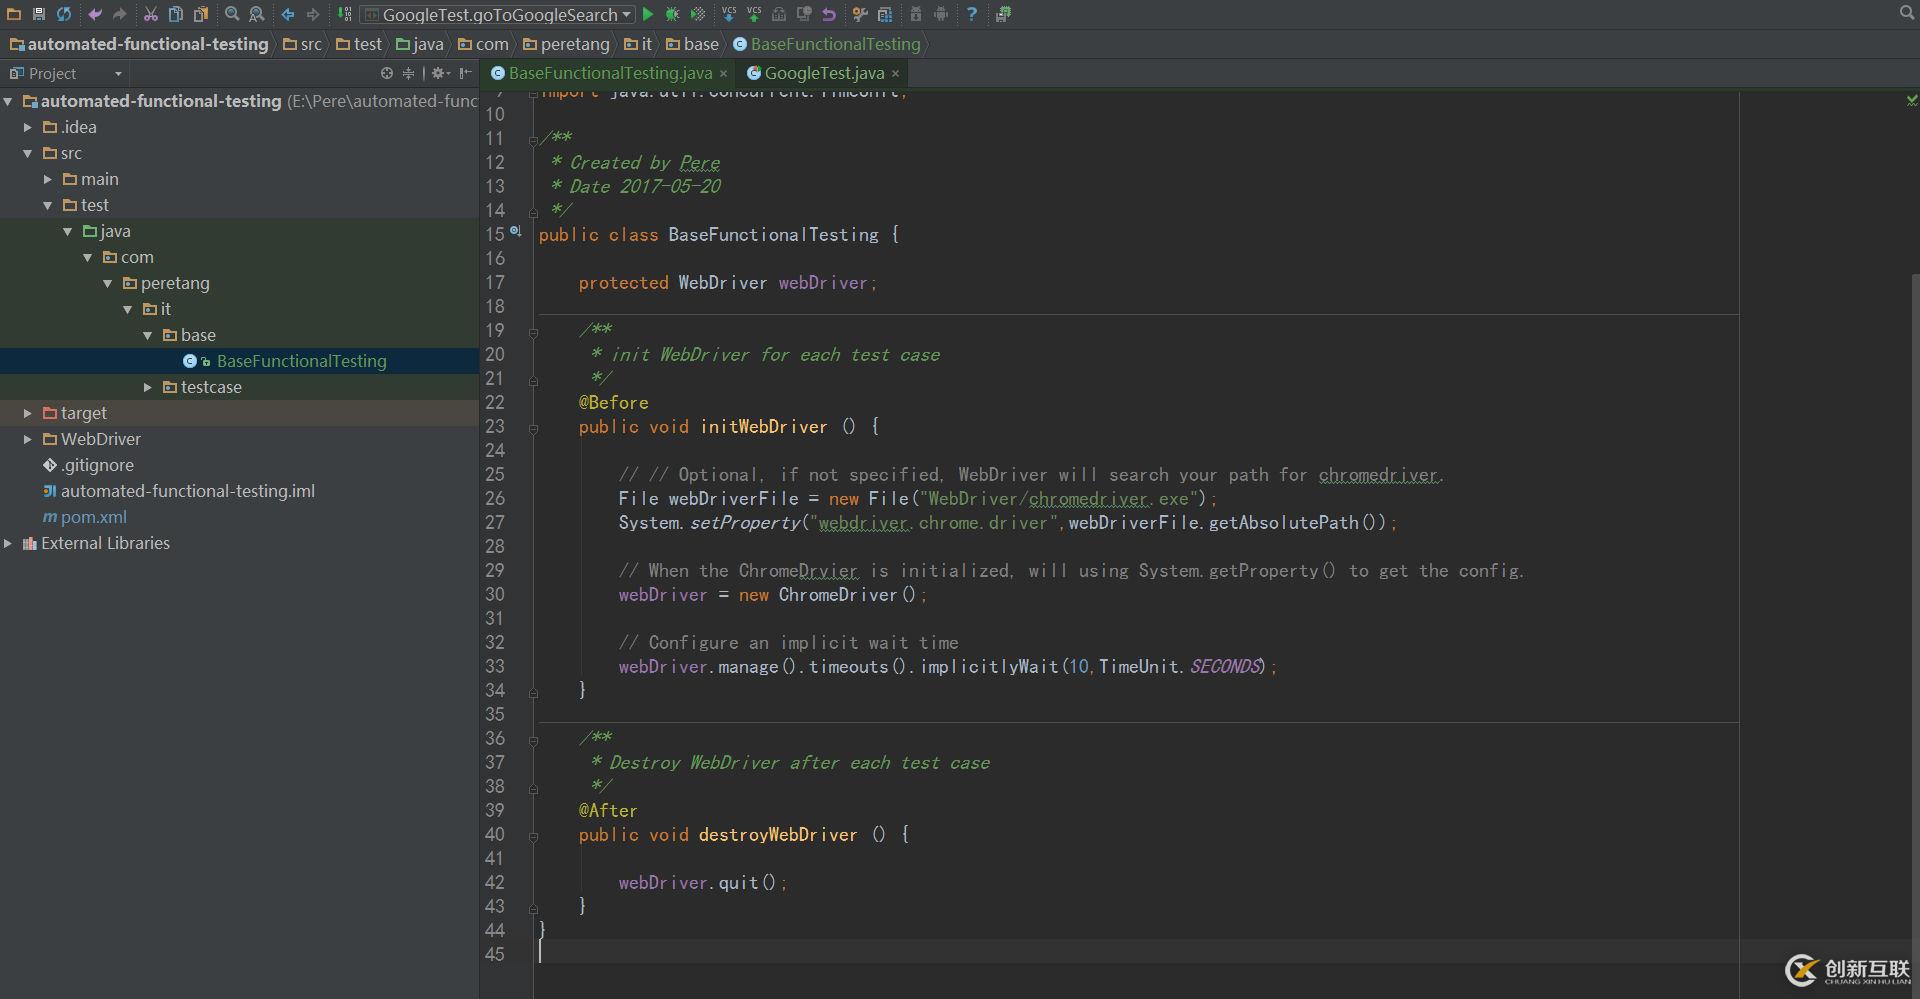Expand the testcase package

148,387
